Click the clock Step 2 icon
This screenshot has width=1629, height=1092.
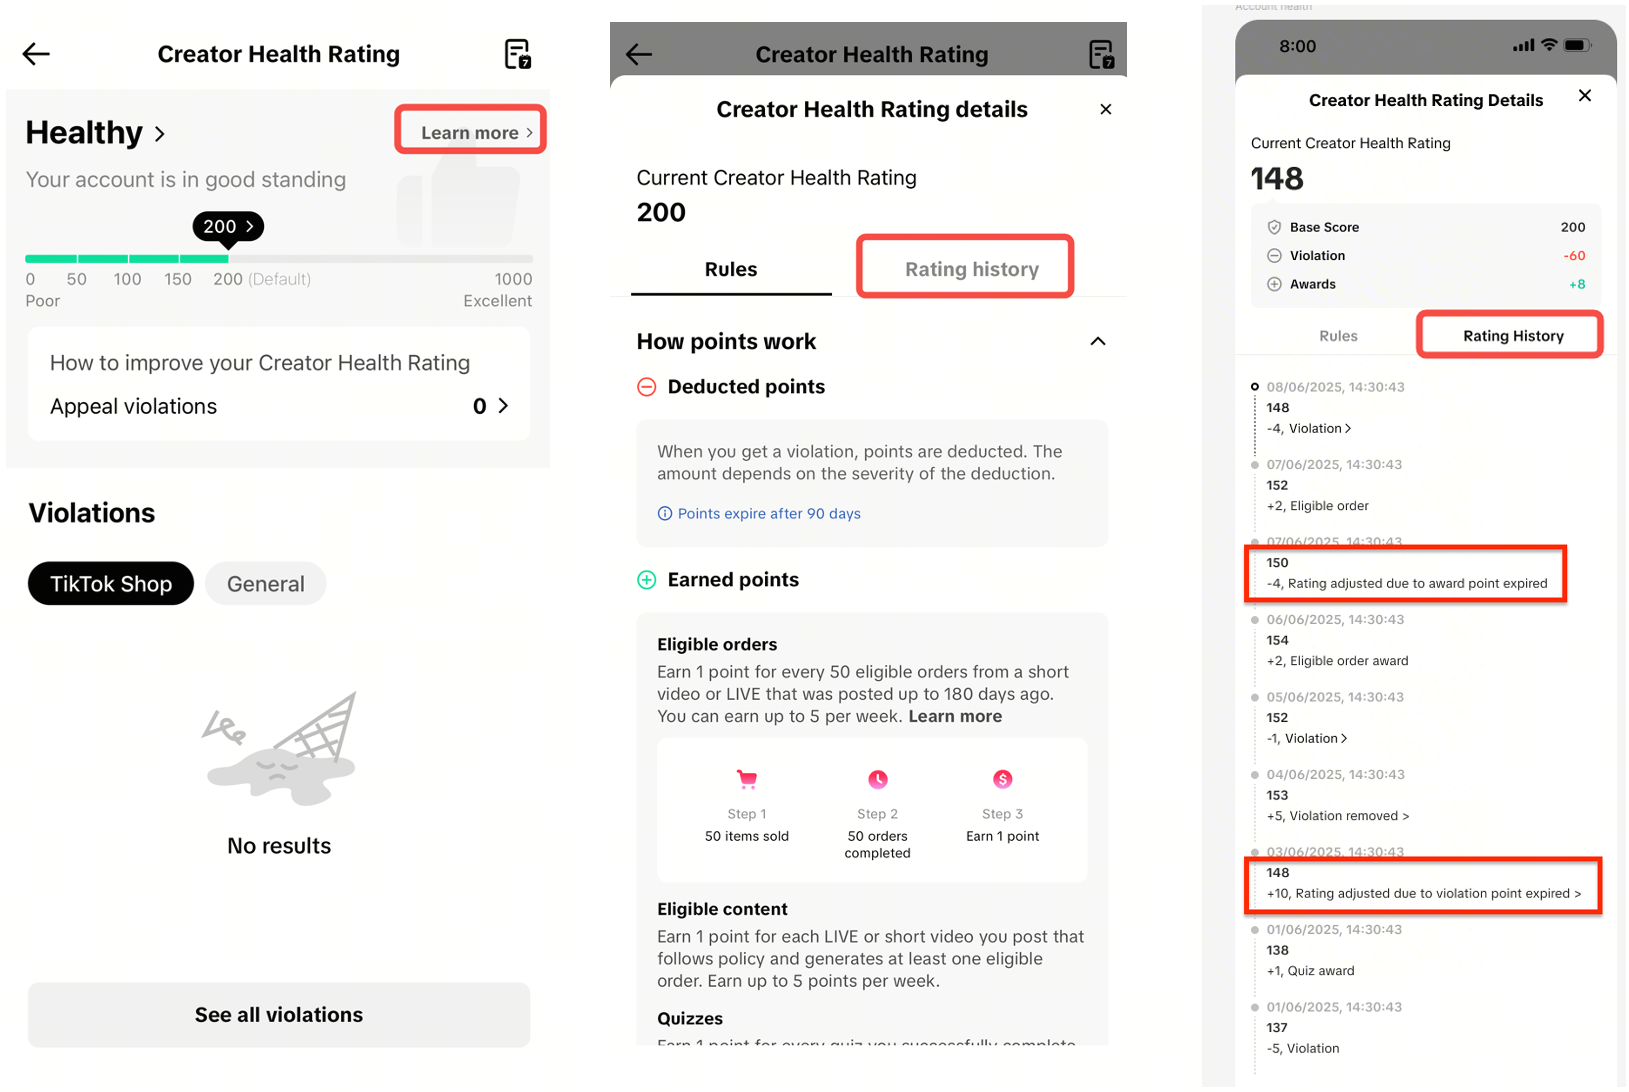(878, 779)
